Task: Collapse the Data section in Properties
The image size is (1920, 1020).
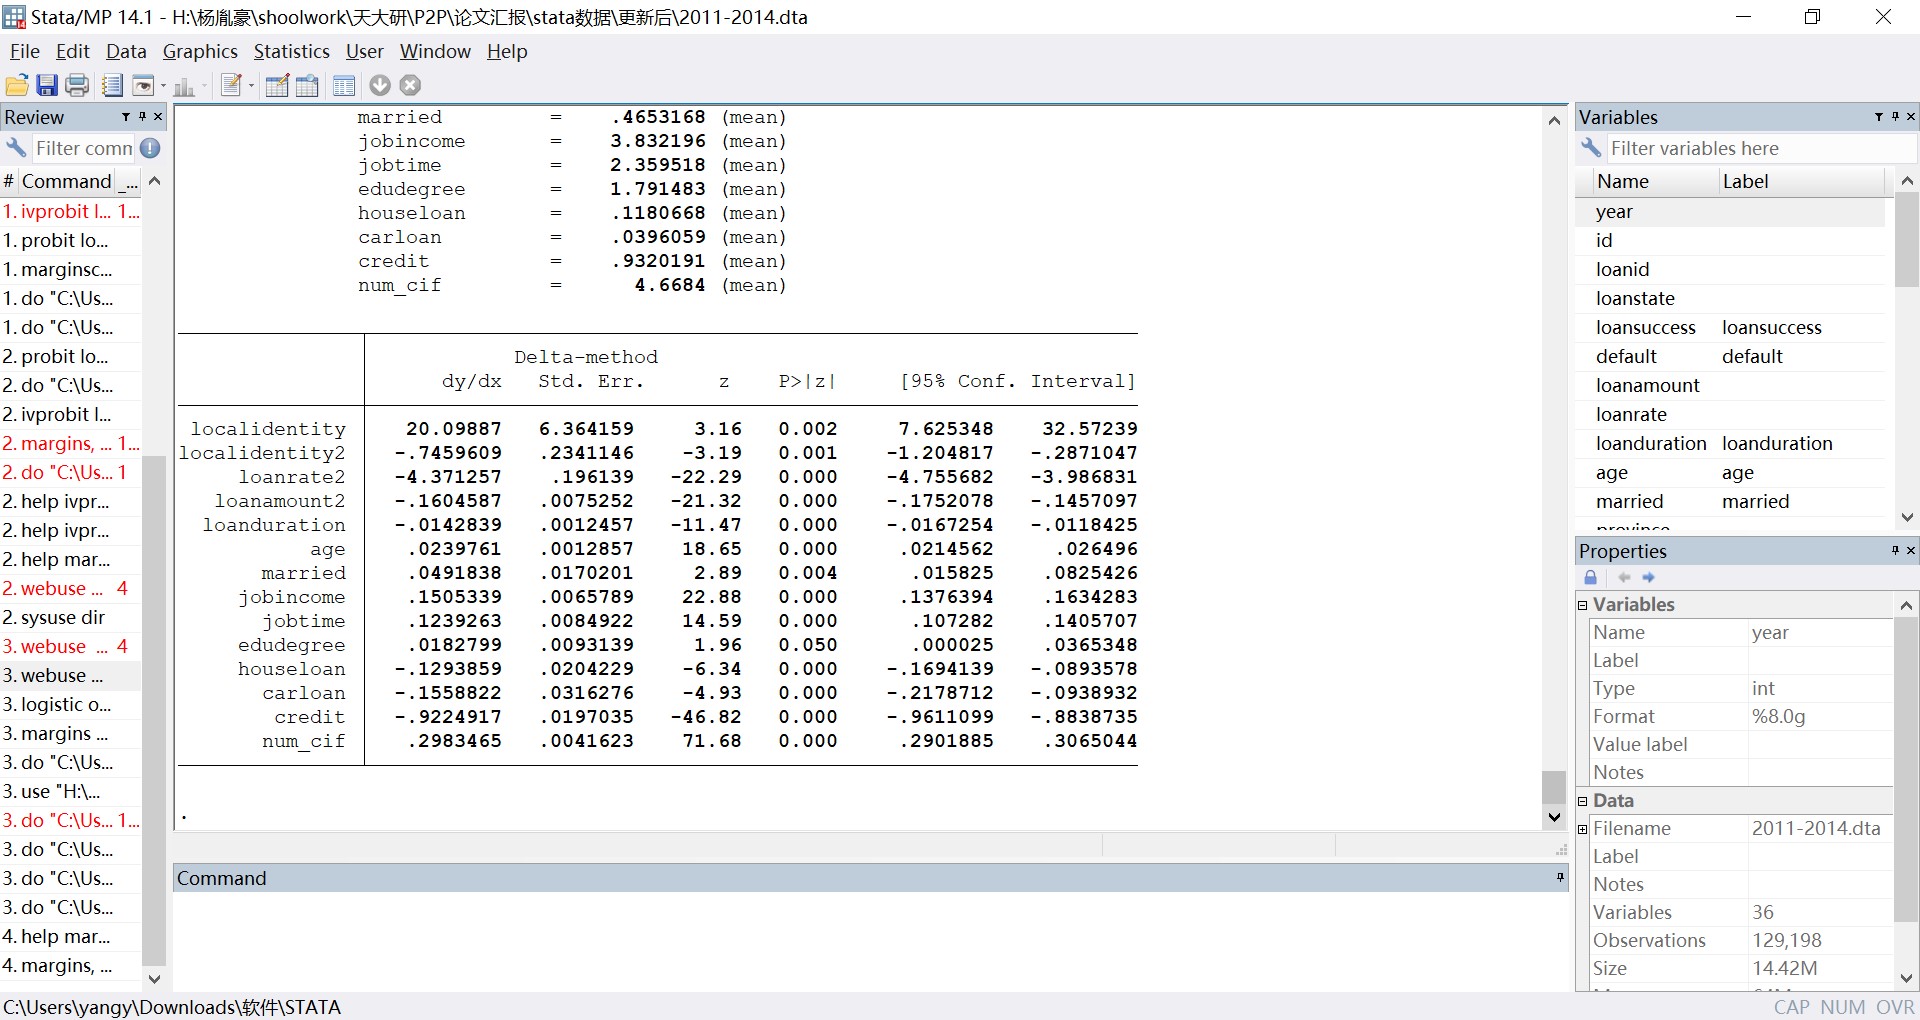Action: pos(1583,801)
